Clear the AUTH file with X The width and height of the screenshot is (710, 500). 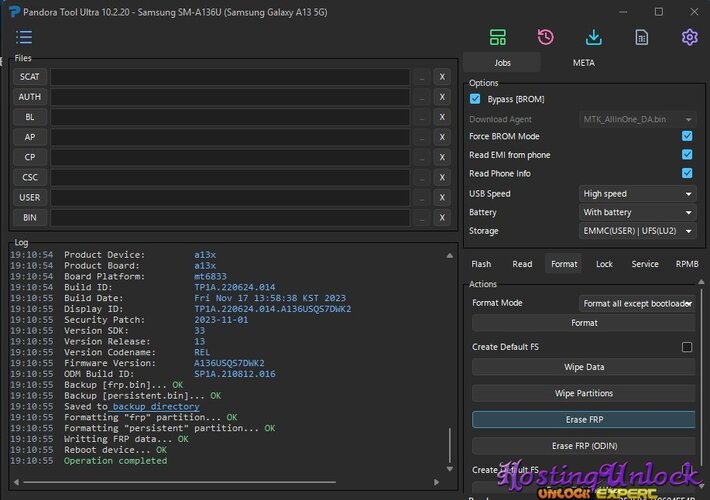(x=442, y=97)
